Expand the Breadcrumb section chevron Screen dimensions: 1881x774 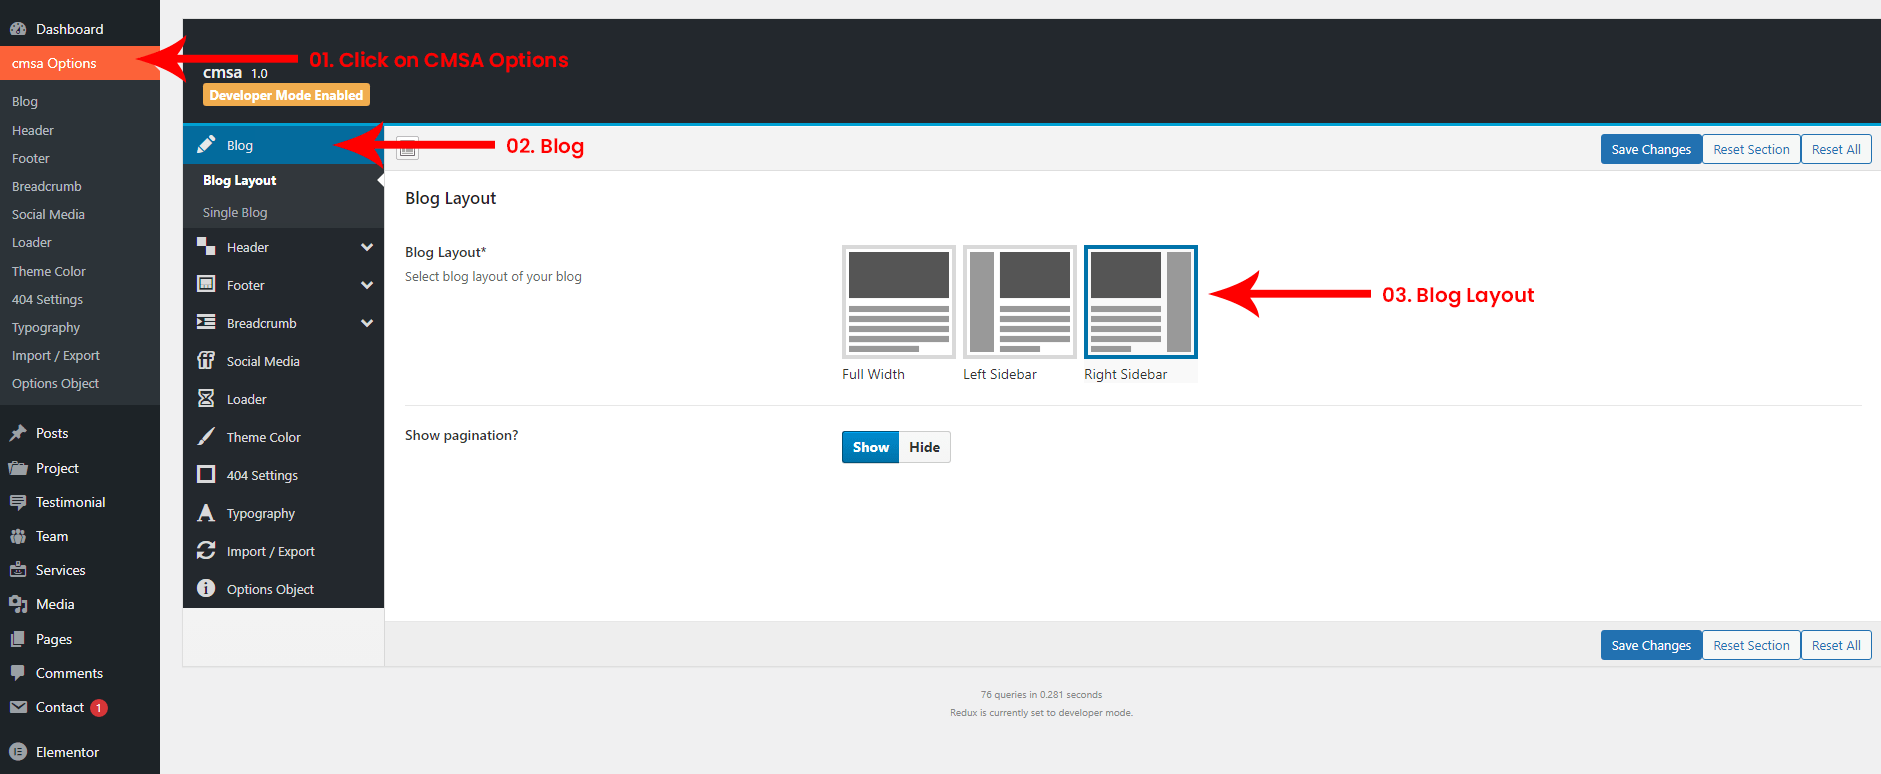[x=367, y=323]
